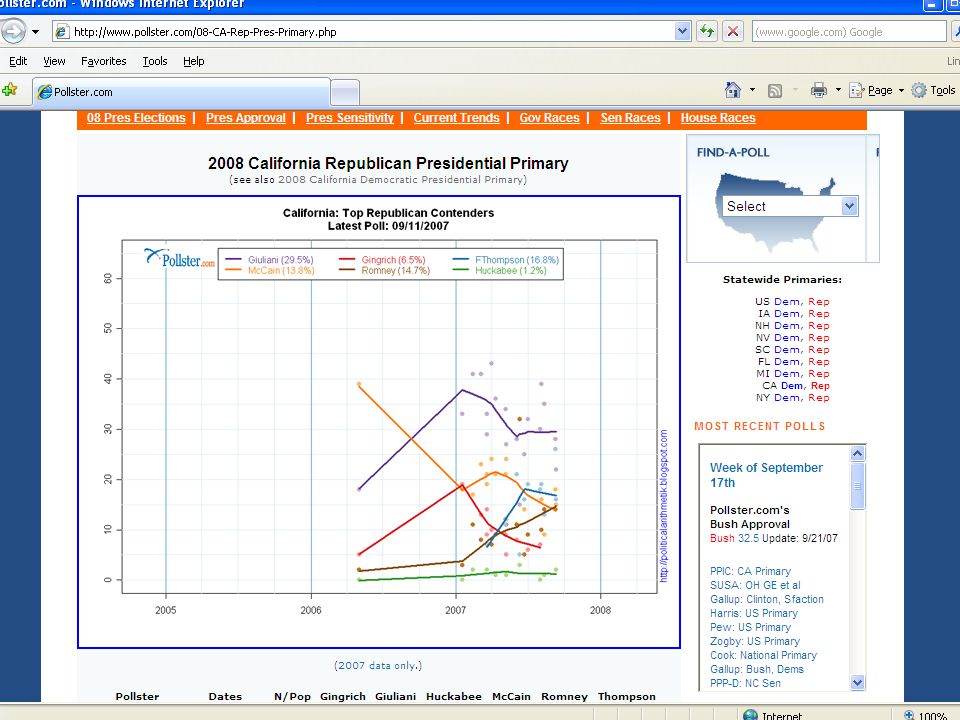Click the green Huckabee legend swatch
The image size is (960, 720).
461,270
